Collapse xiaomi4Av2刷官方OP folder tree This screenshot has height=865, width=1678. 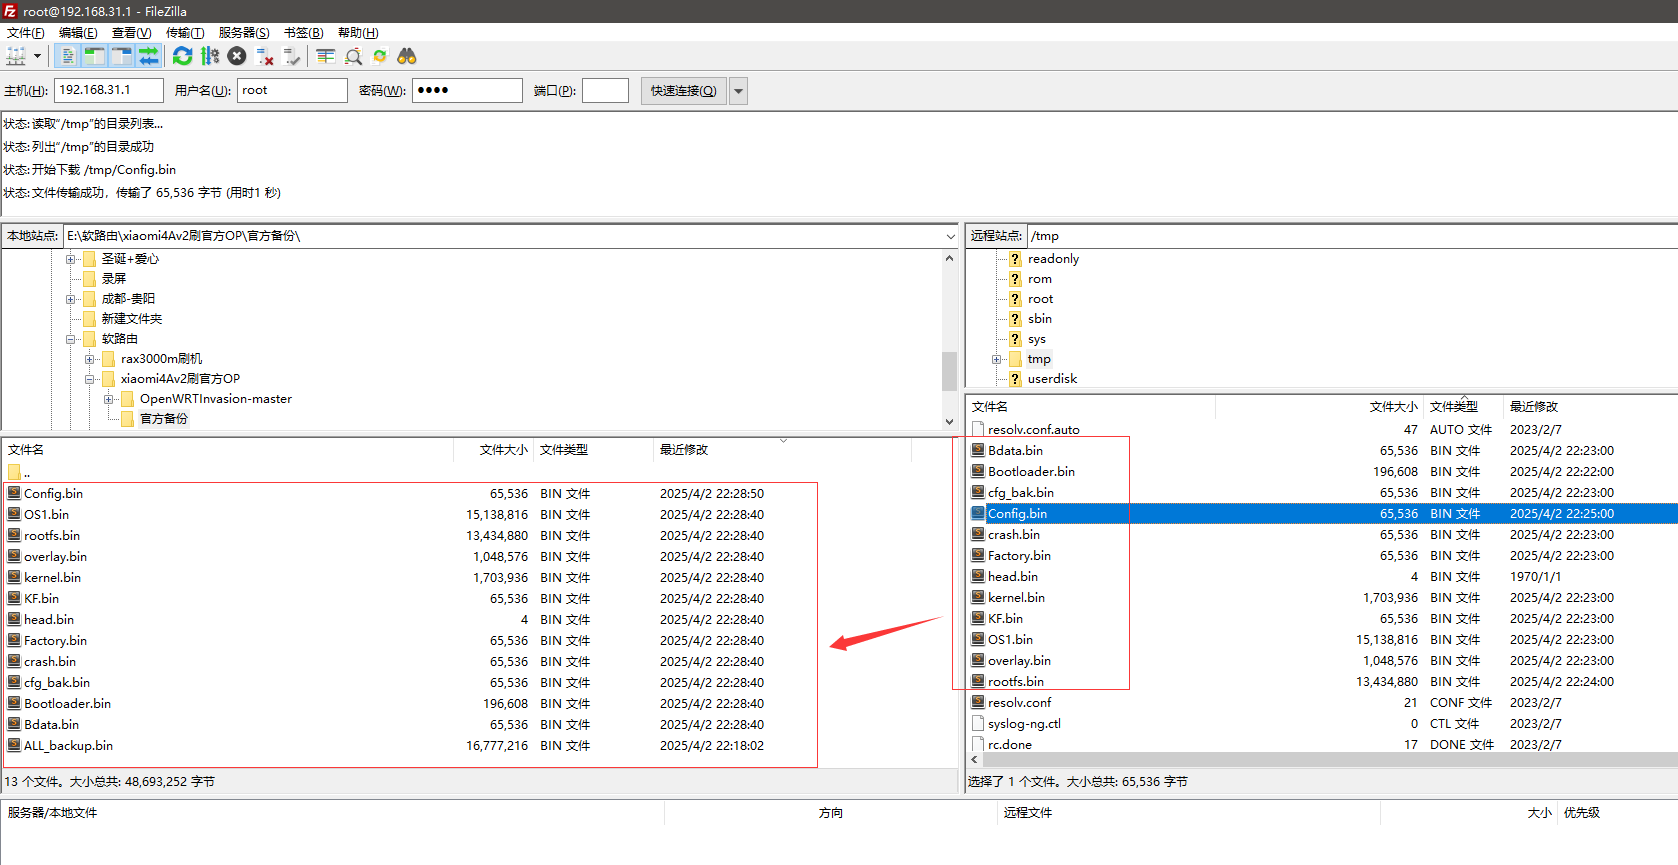(x=90, y=379)
